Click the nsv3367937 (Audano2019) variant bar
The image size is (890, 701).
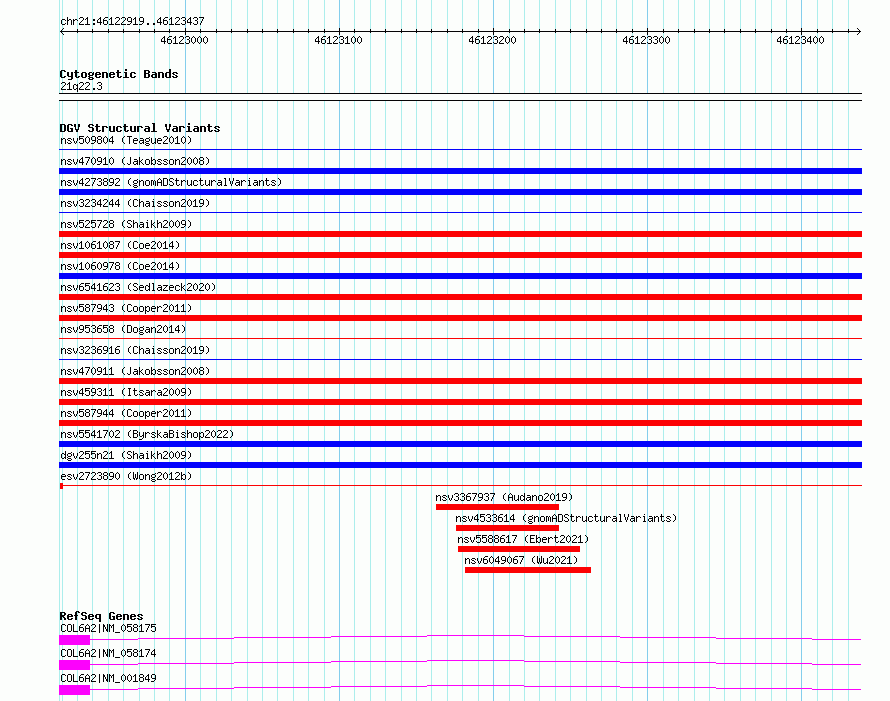click(x=497, y=507)
